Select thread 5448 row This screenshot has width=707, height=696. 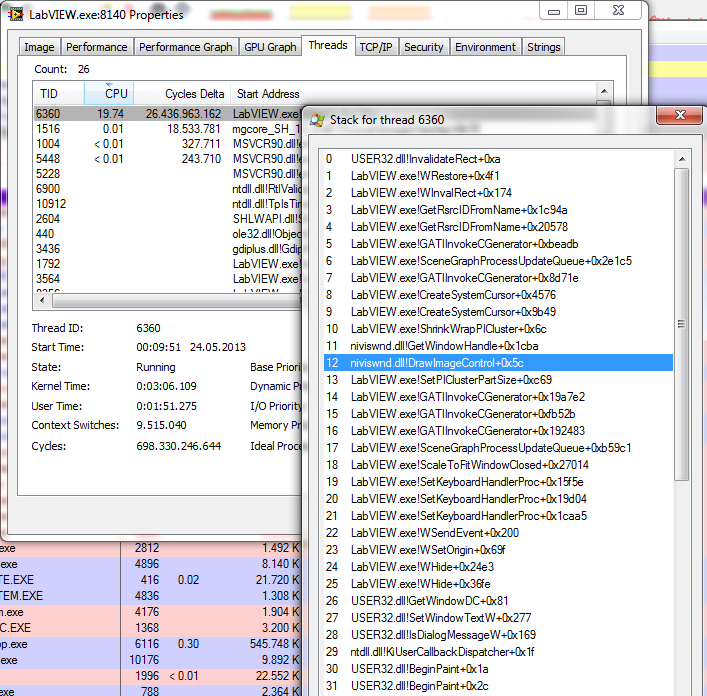(x=169, y=159)
